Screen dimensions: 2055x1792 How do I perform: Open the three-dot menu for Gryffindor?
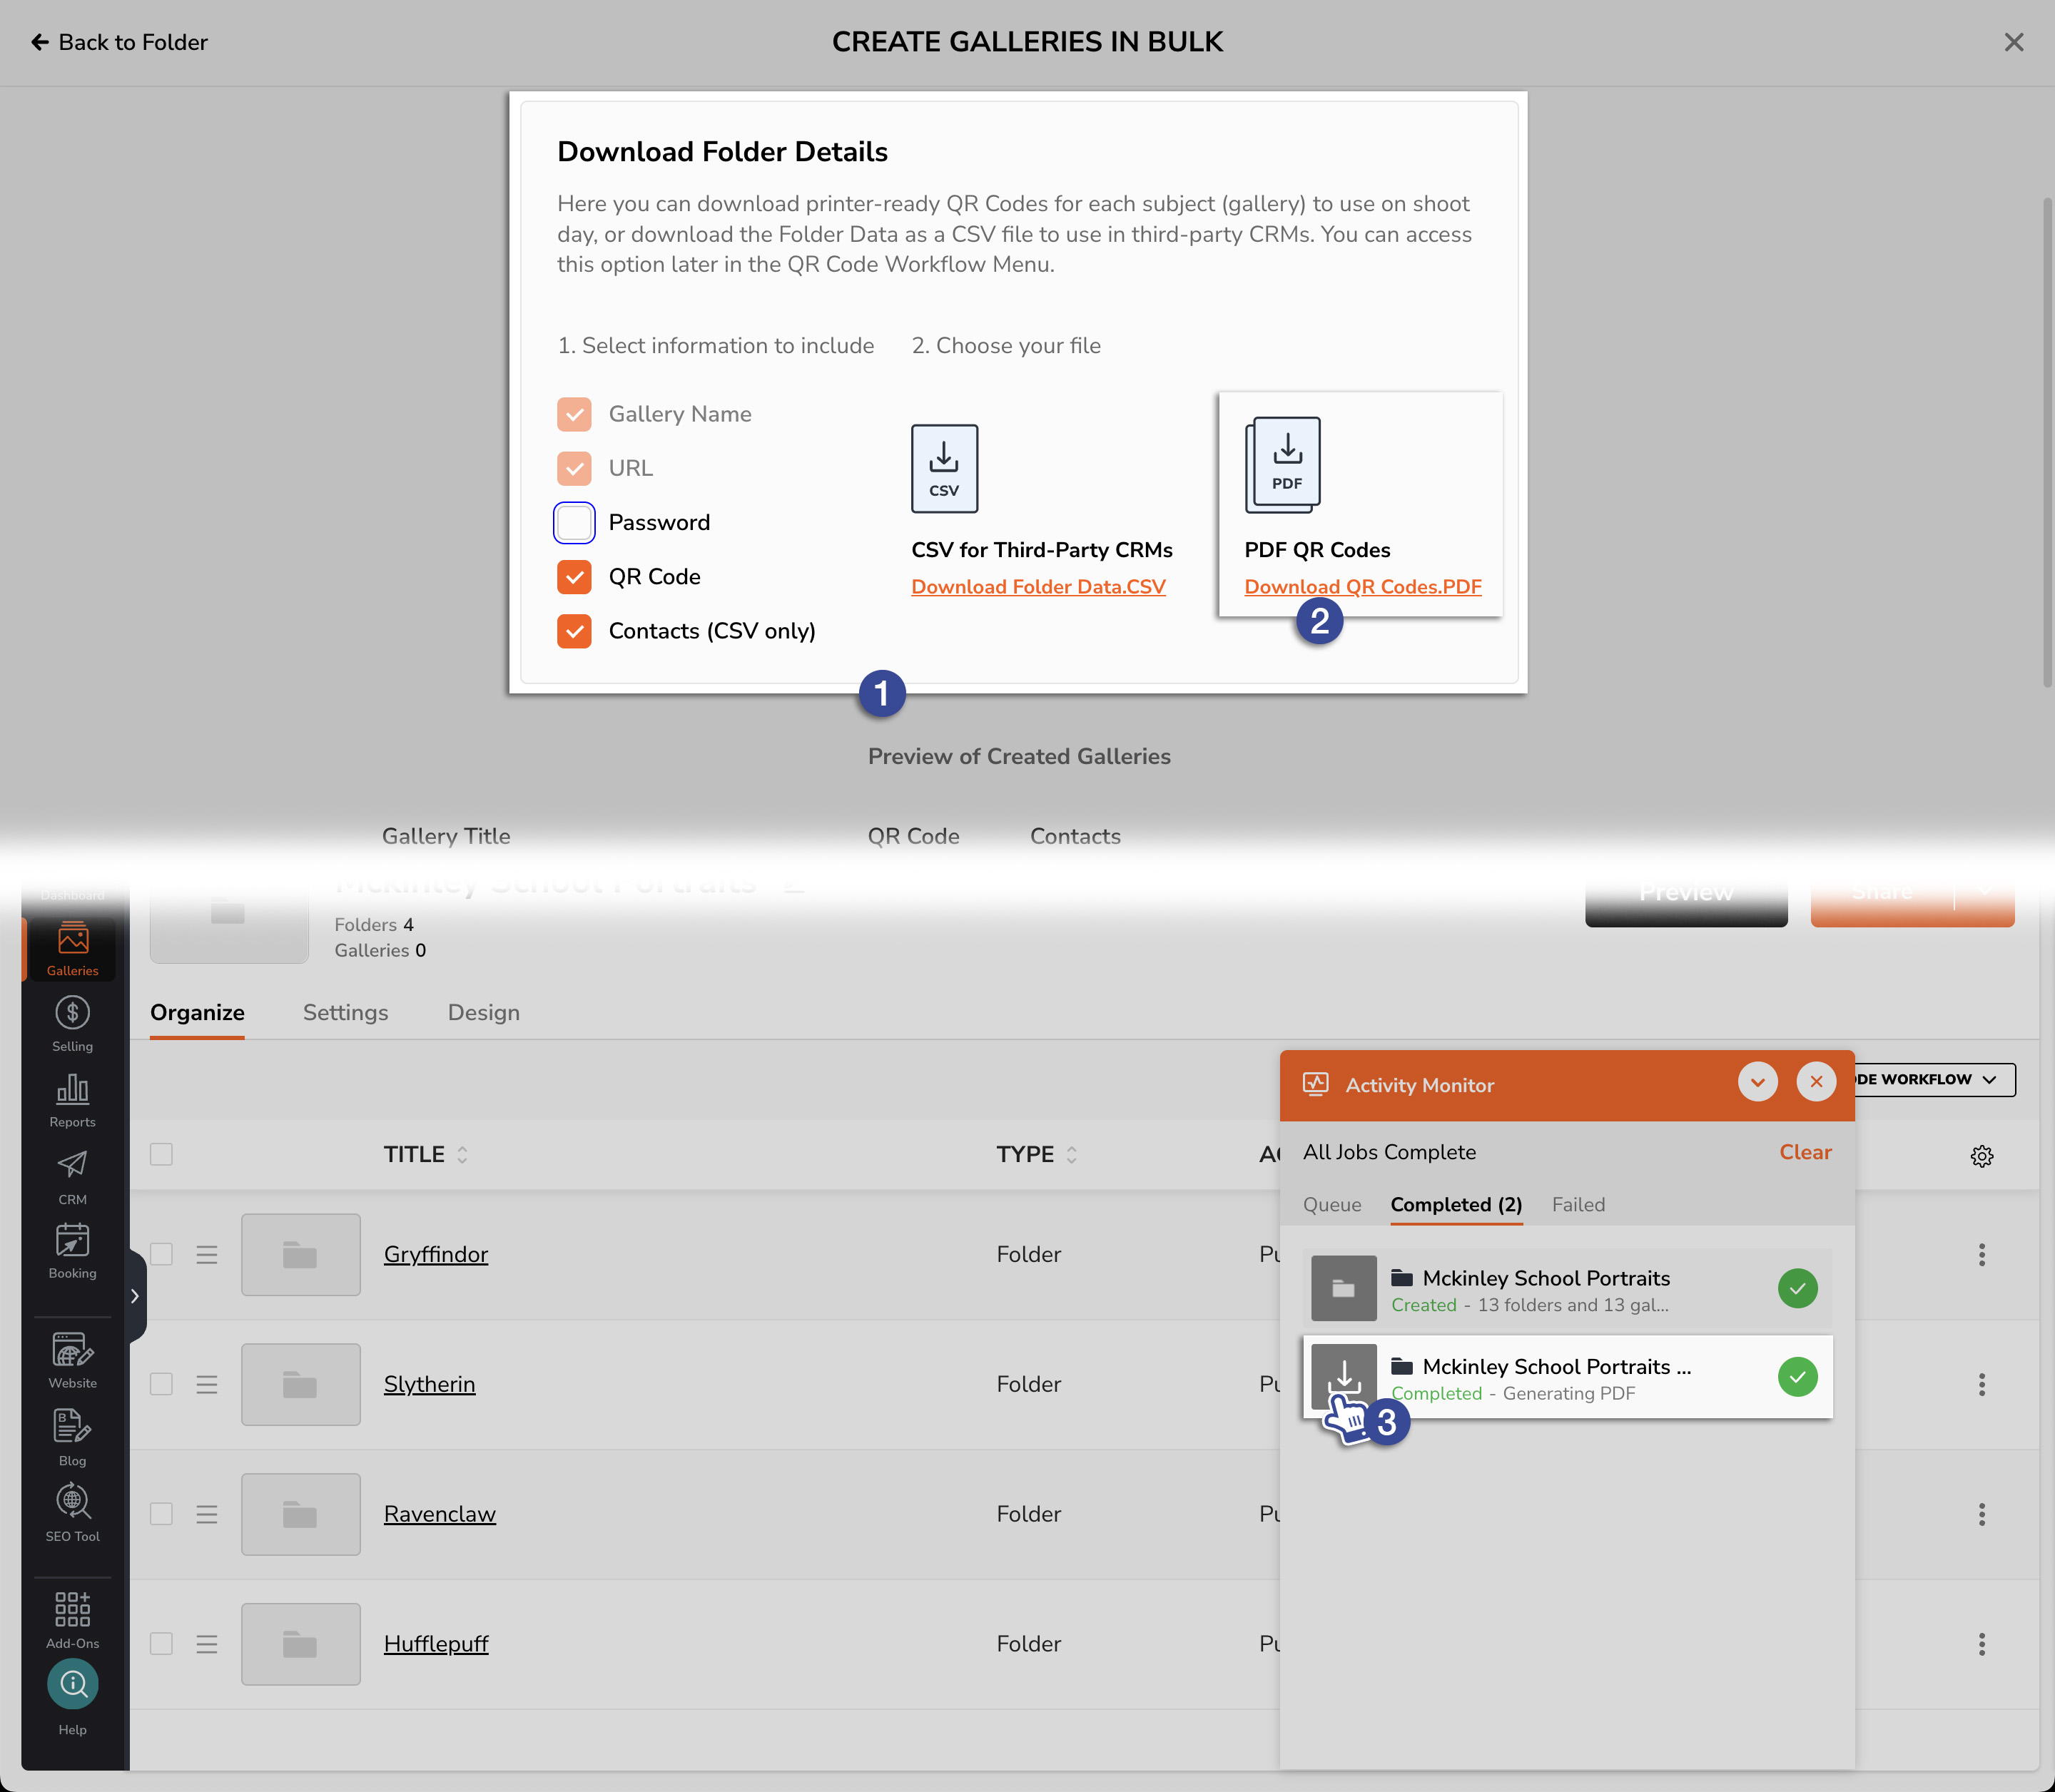point(1981,1255)
